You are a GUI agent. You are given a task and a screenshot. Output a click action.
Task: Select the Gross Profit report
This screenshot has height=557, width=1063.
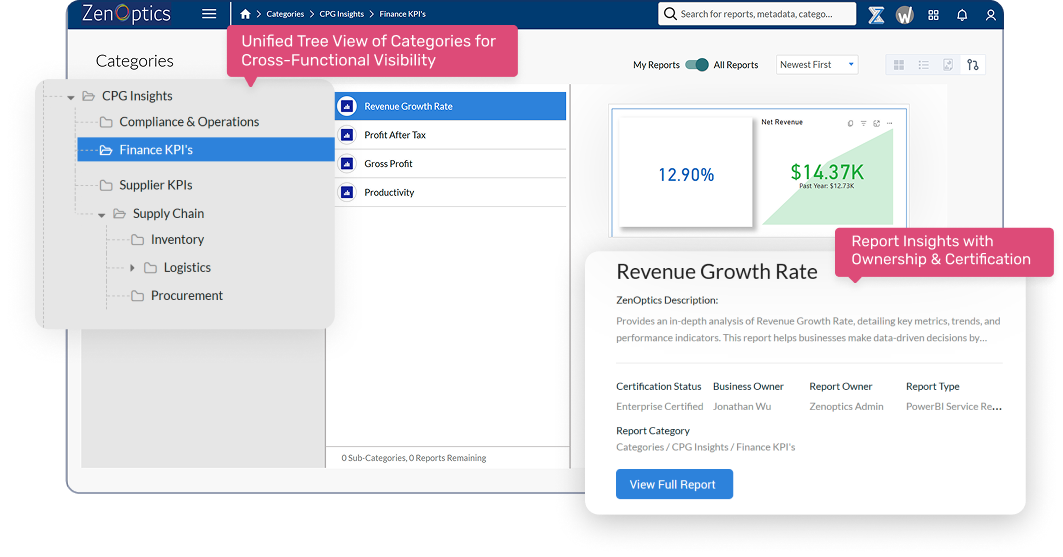pos(388,164)
